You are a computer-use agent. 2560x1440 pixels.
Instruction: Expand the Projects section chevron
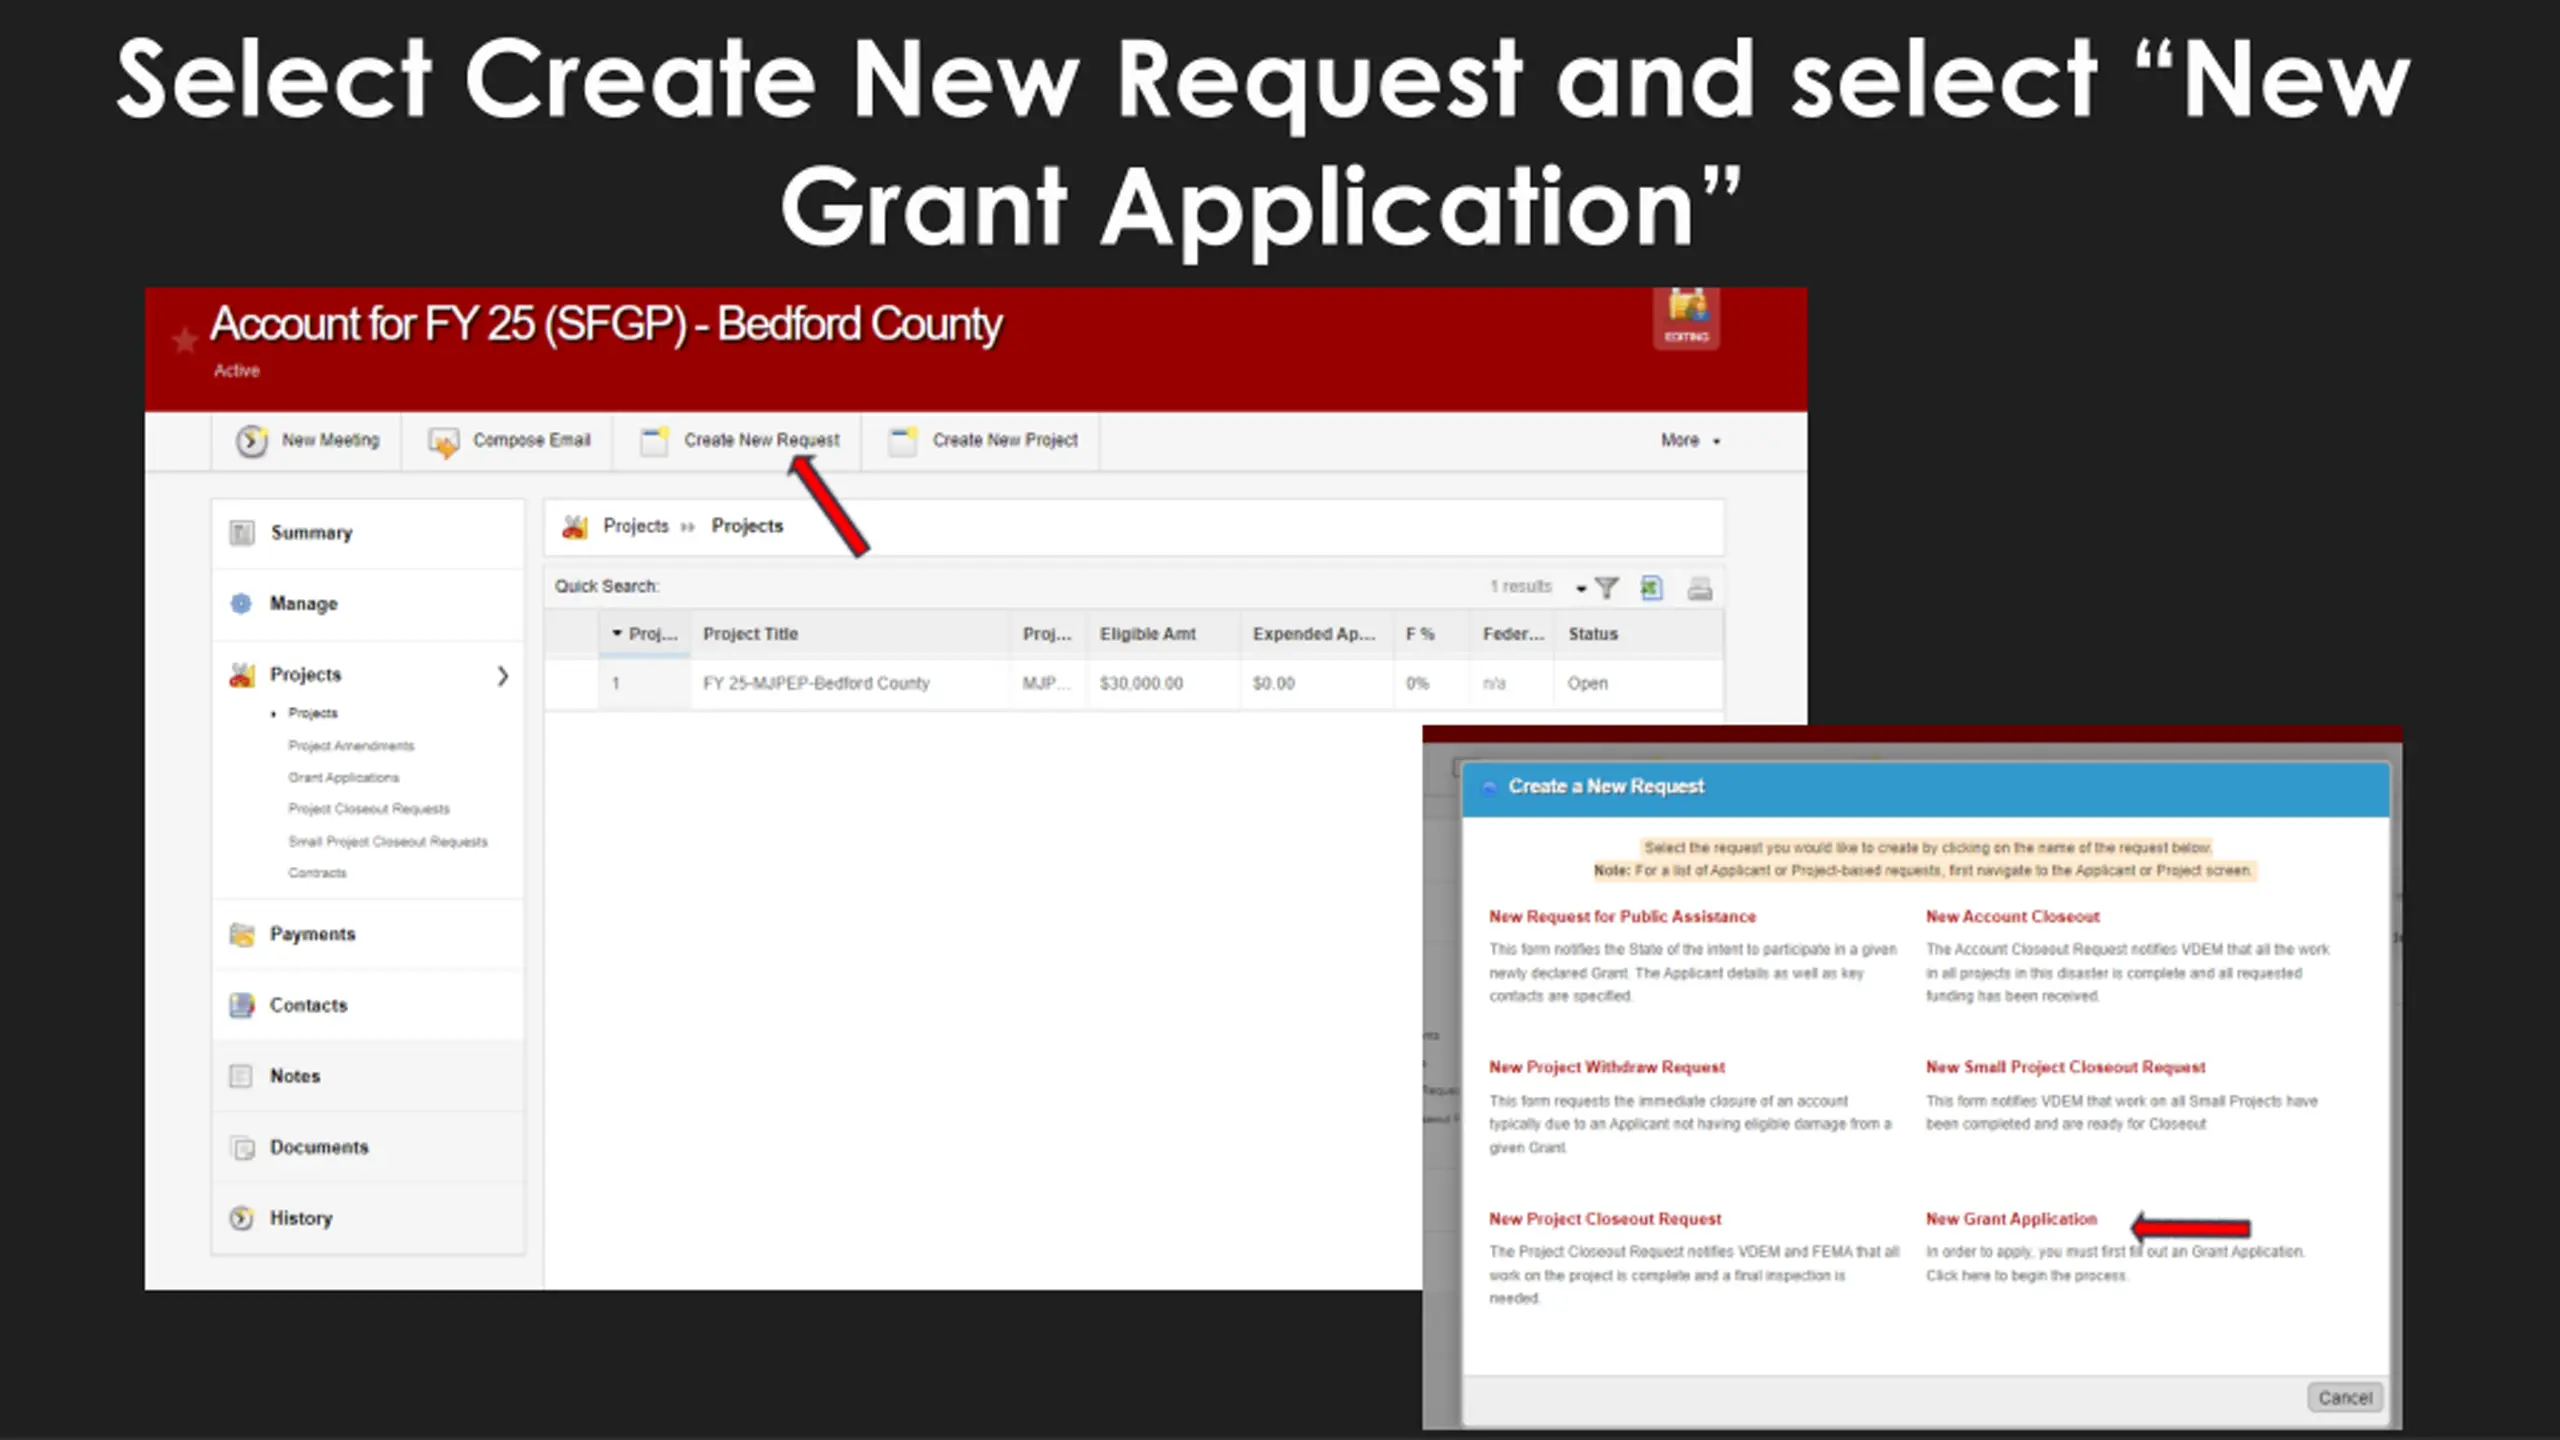[x=502, y=676]
